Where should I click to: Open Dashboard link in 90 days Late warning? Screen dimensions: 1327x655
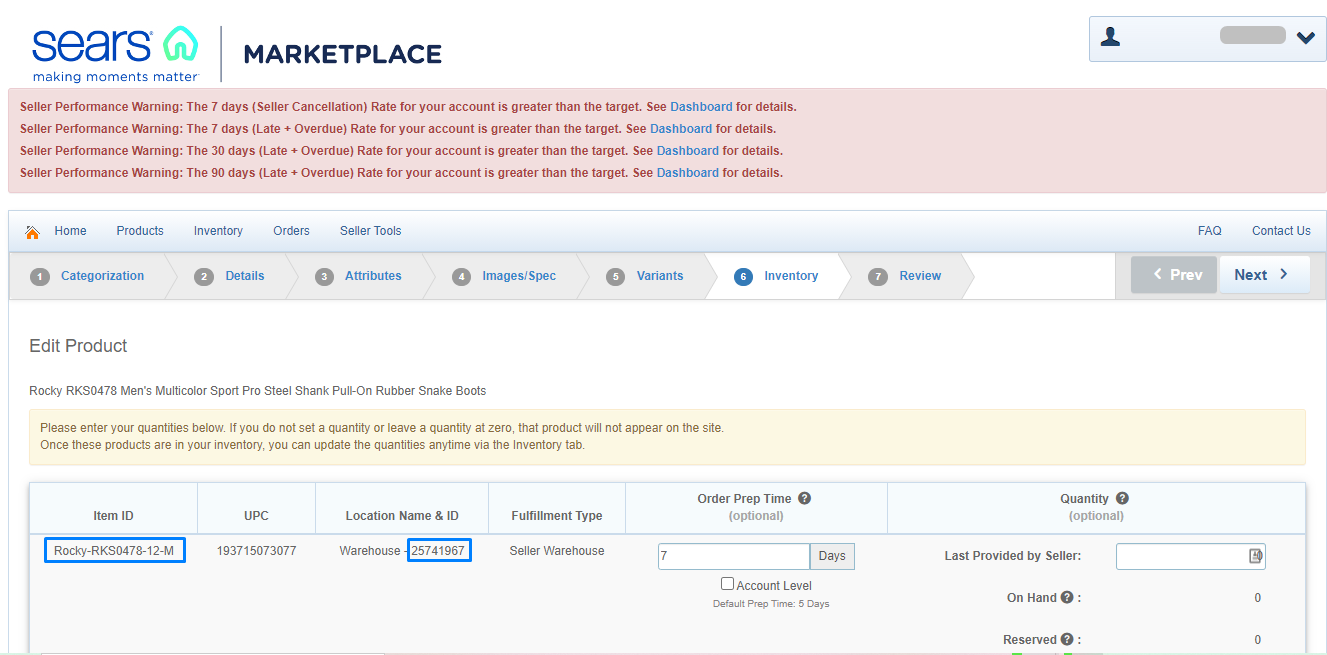click(x=688, y=173)
